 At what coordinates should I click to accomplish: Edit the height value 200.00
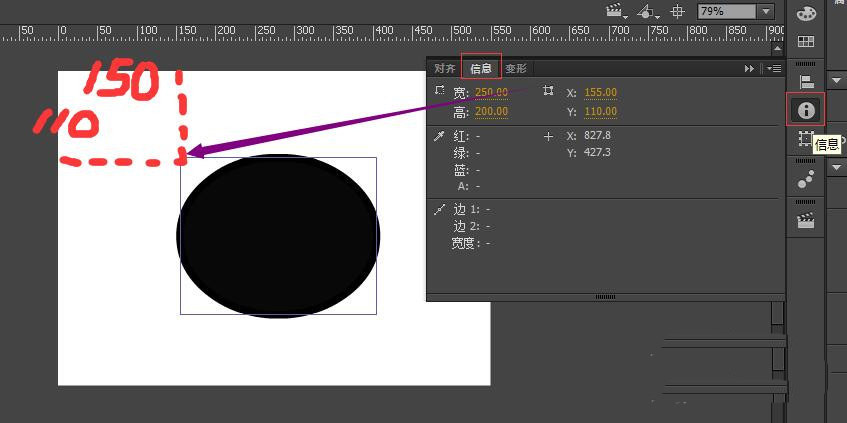click(x=491, y=112)
